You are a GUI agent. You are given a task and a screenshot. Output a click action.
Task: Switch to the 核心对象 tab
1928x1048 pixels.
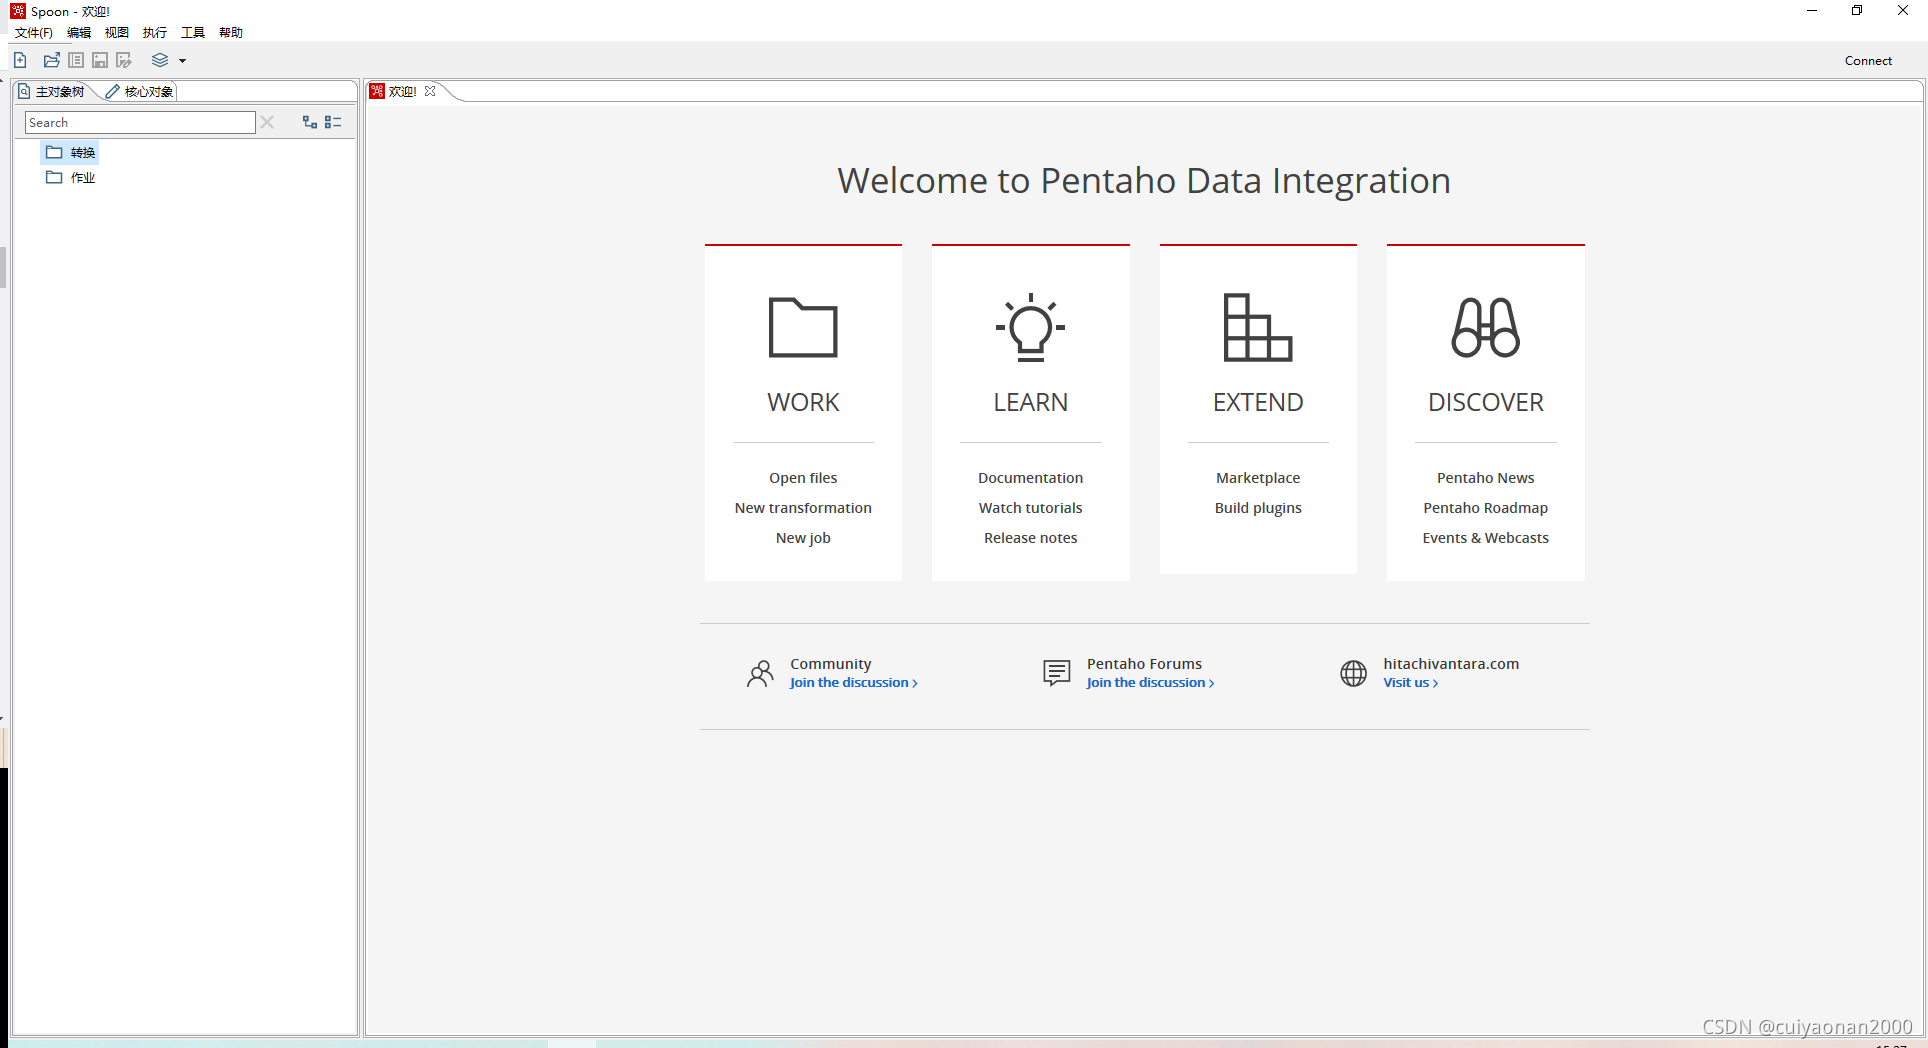(140, 91)
